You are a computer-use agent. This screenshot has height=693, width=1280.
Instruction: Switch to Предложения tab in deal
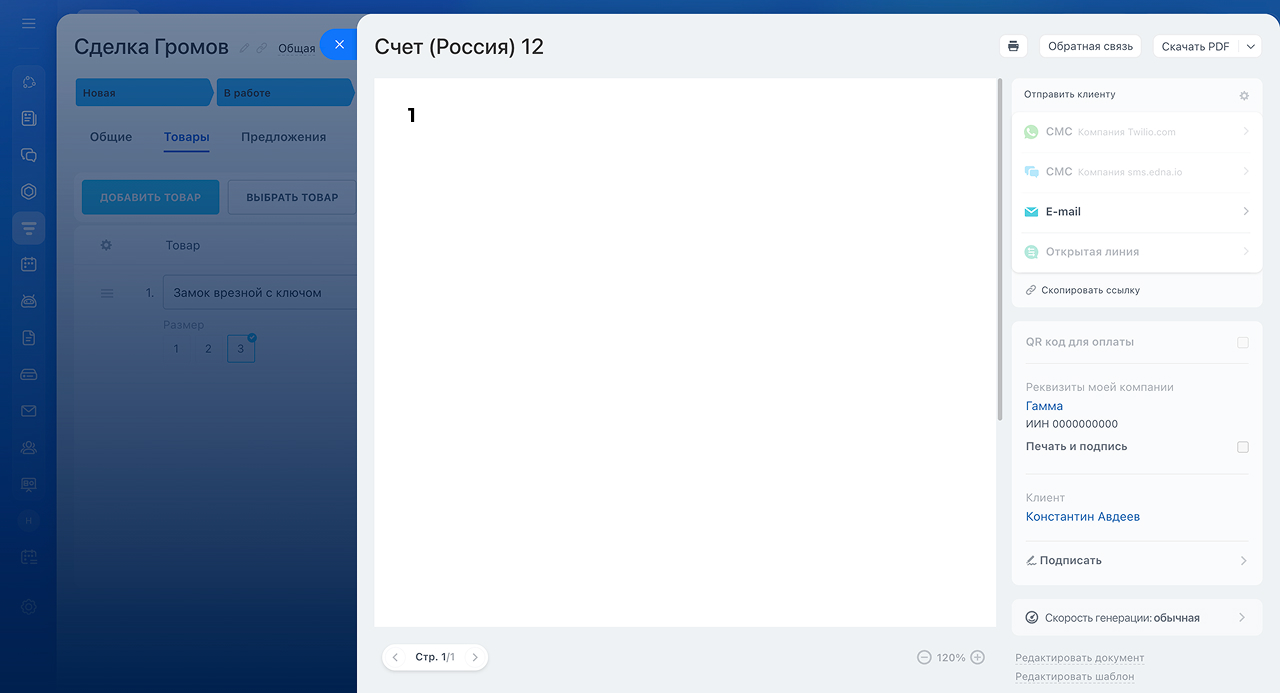(283, 137)
